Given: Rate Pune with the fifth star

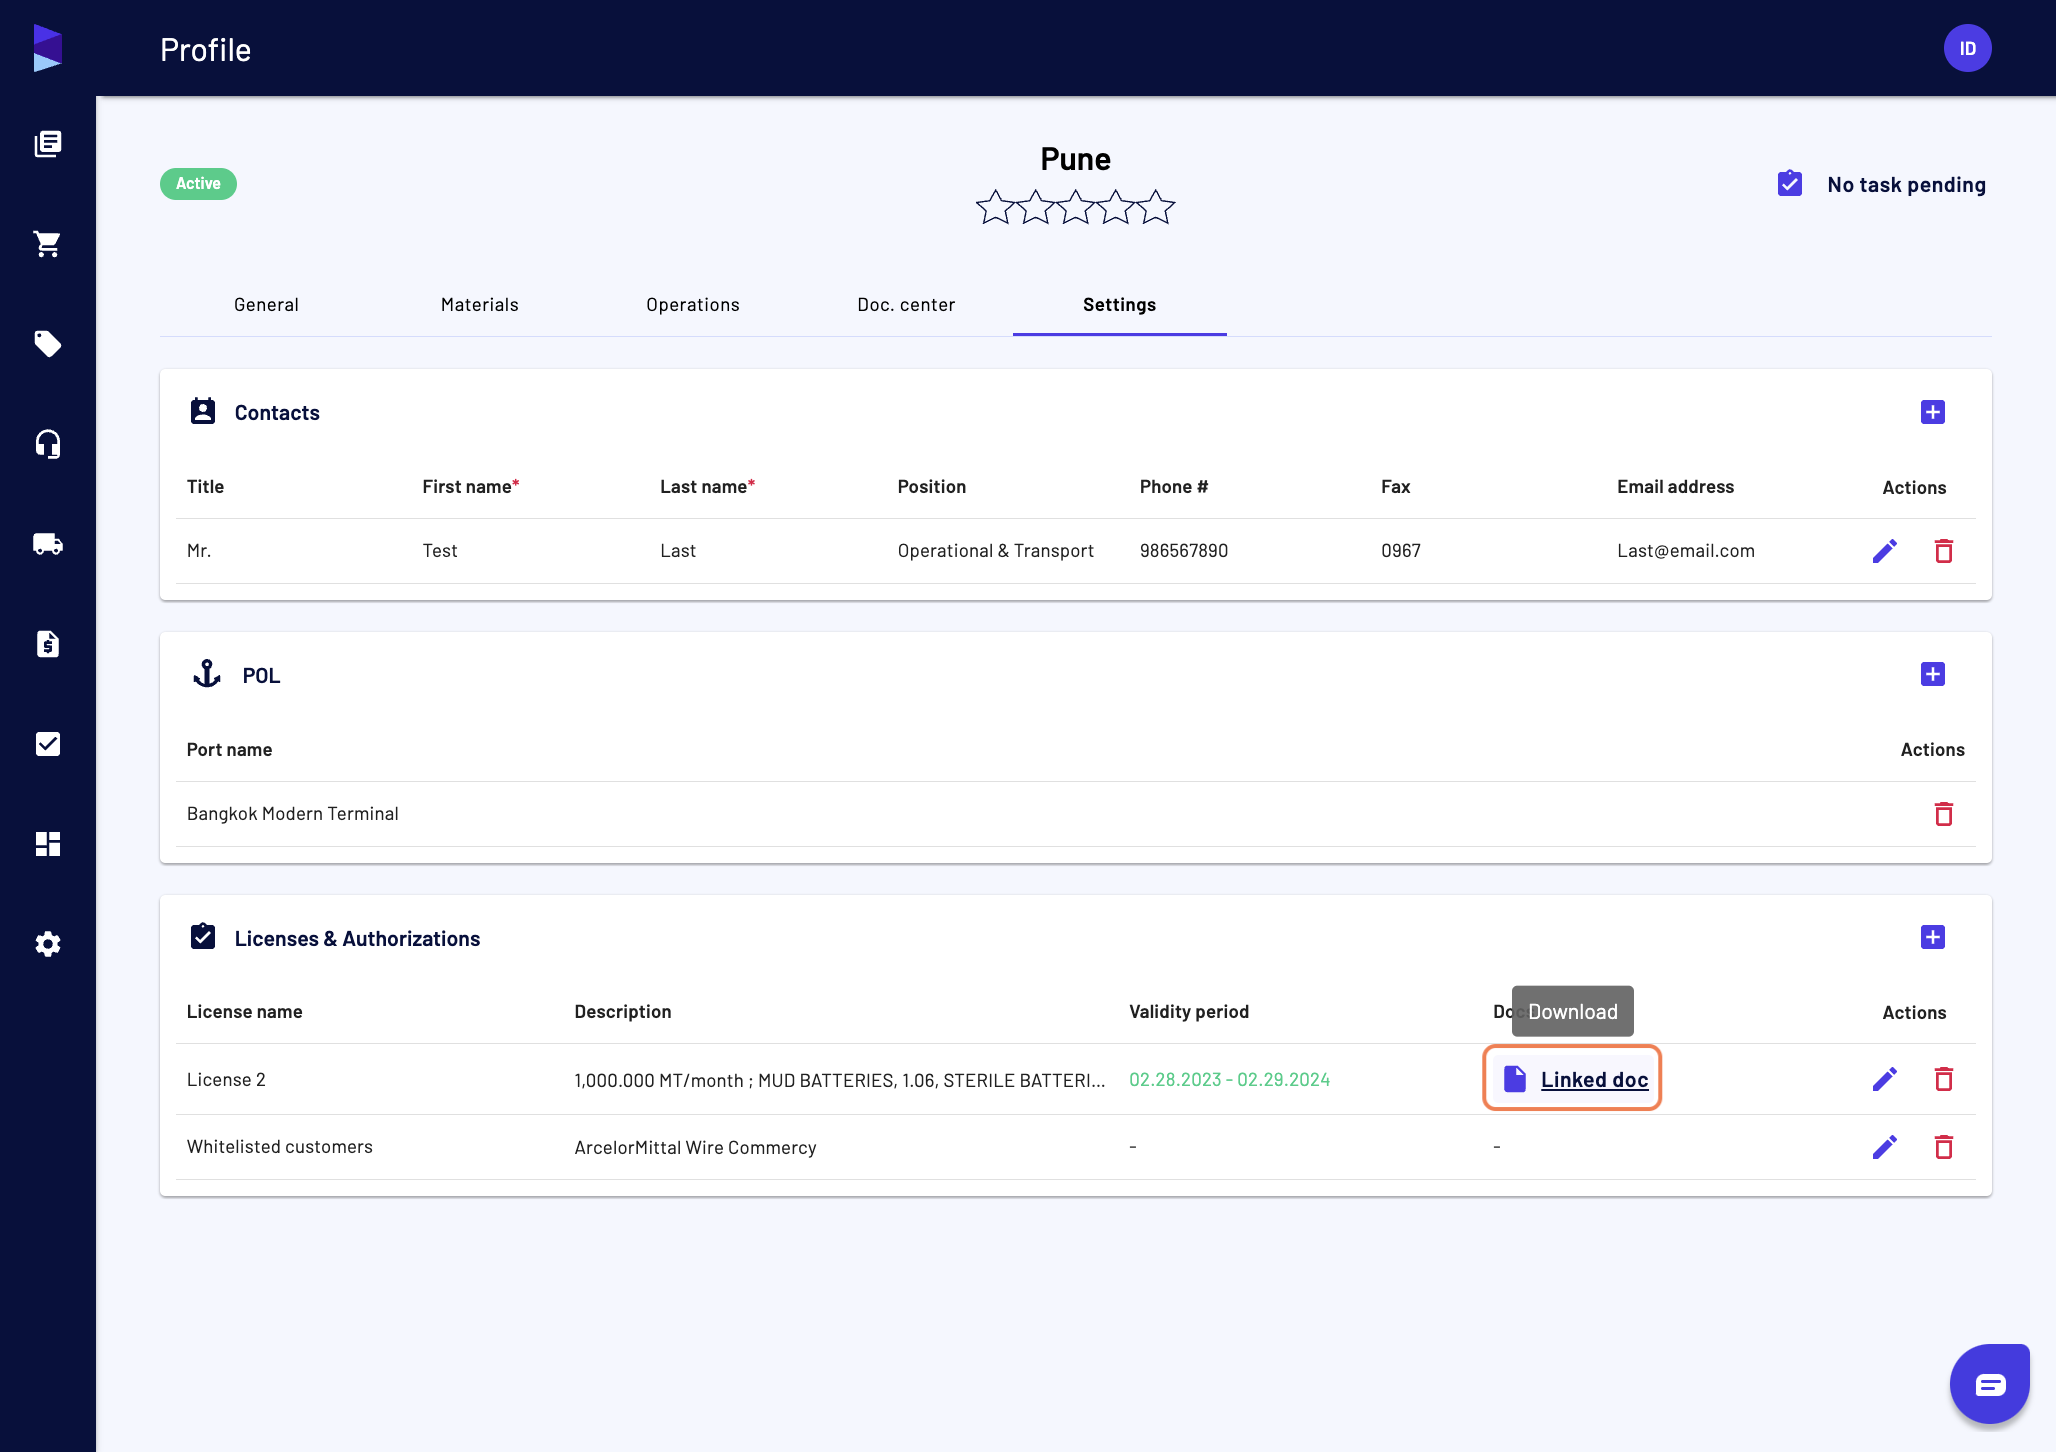Looking at the screenshot, I should [x=1155, y=207].
